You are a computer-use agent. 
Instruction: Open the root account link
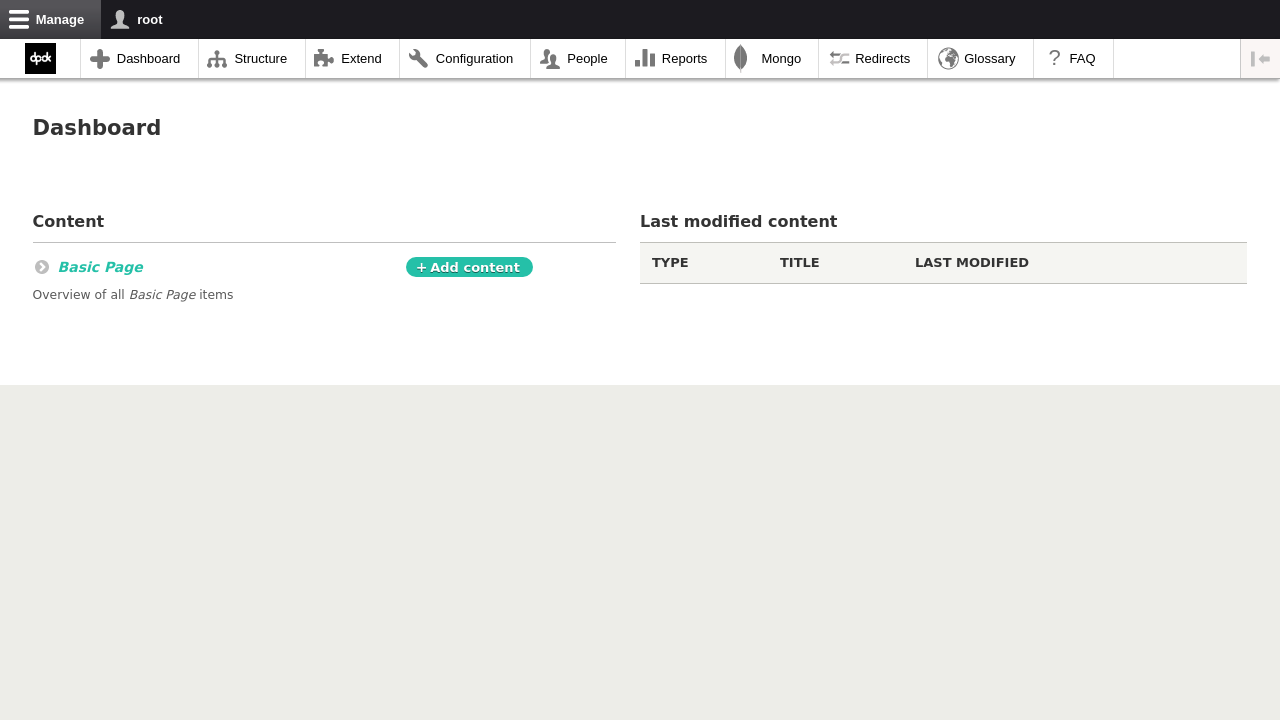click(150, 19)
